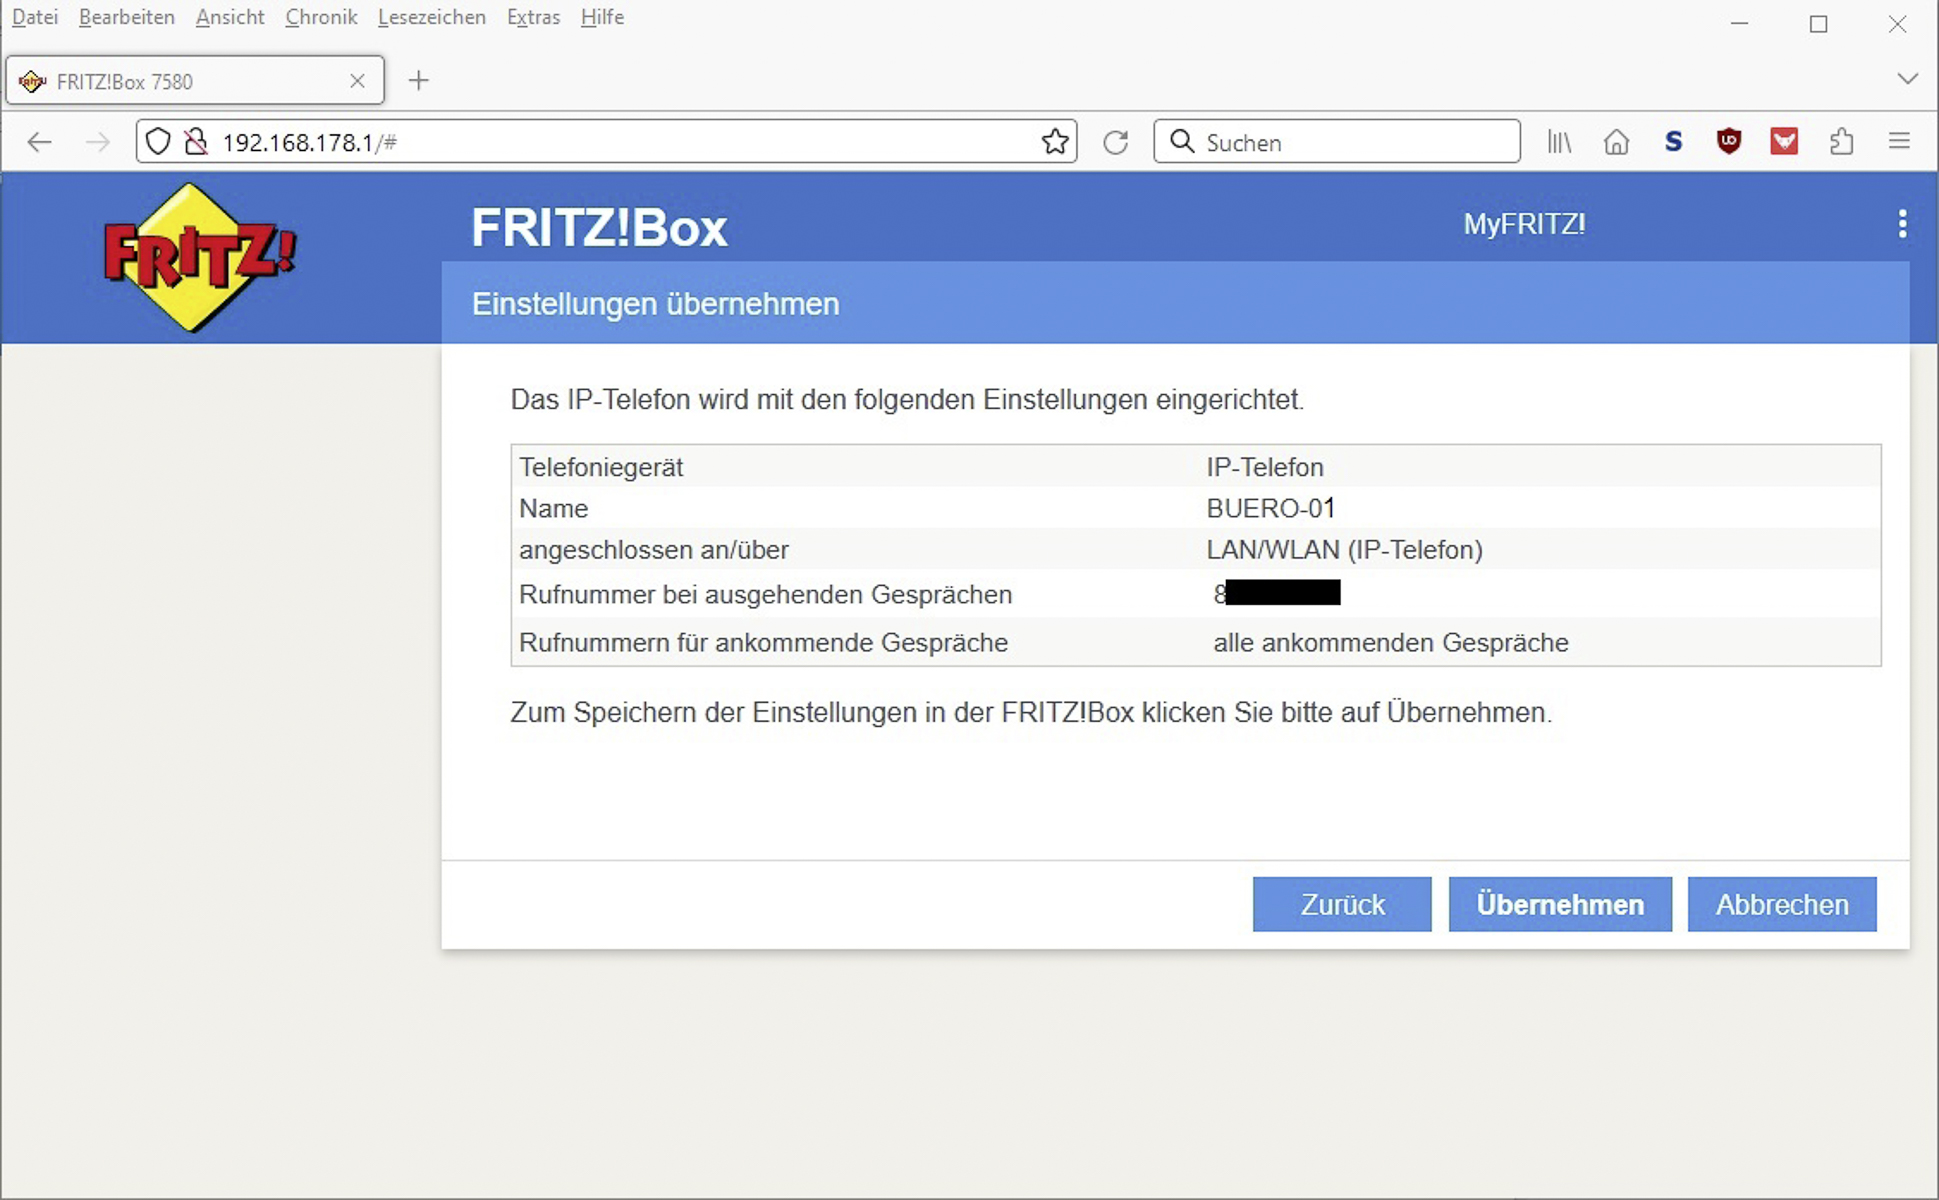Minimize the browser window
The image size is (1939, 1200).
click(1739, 24)
